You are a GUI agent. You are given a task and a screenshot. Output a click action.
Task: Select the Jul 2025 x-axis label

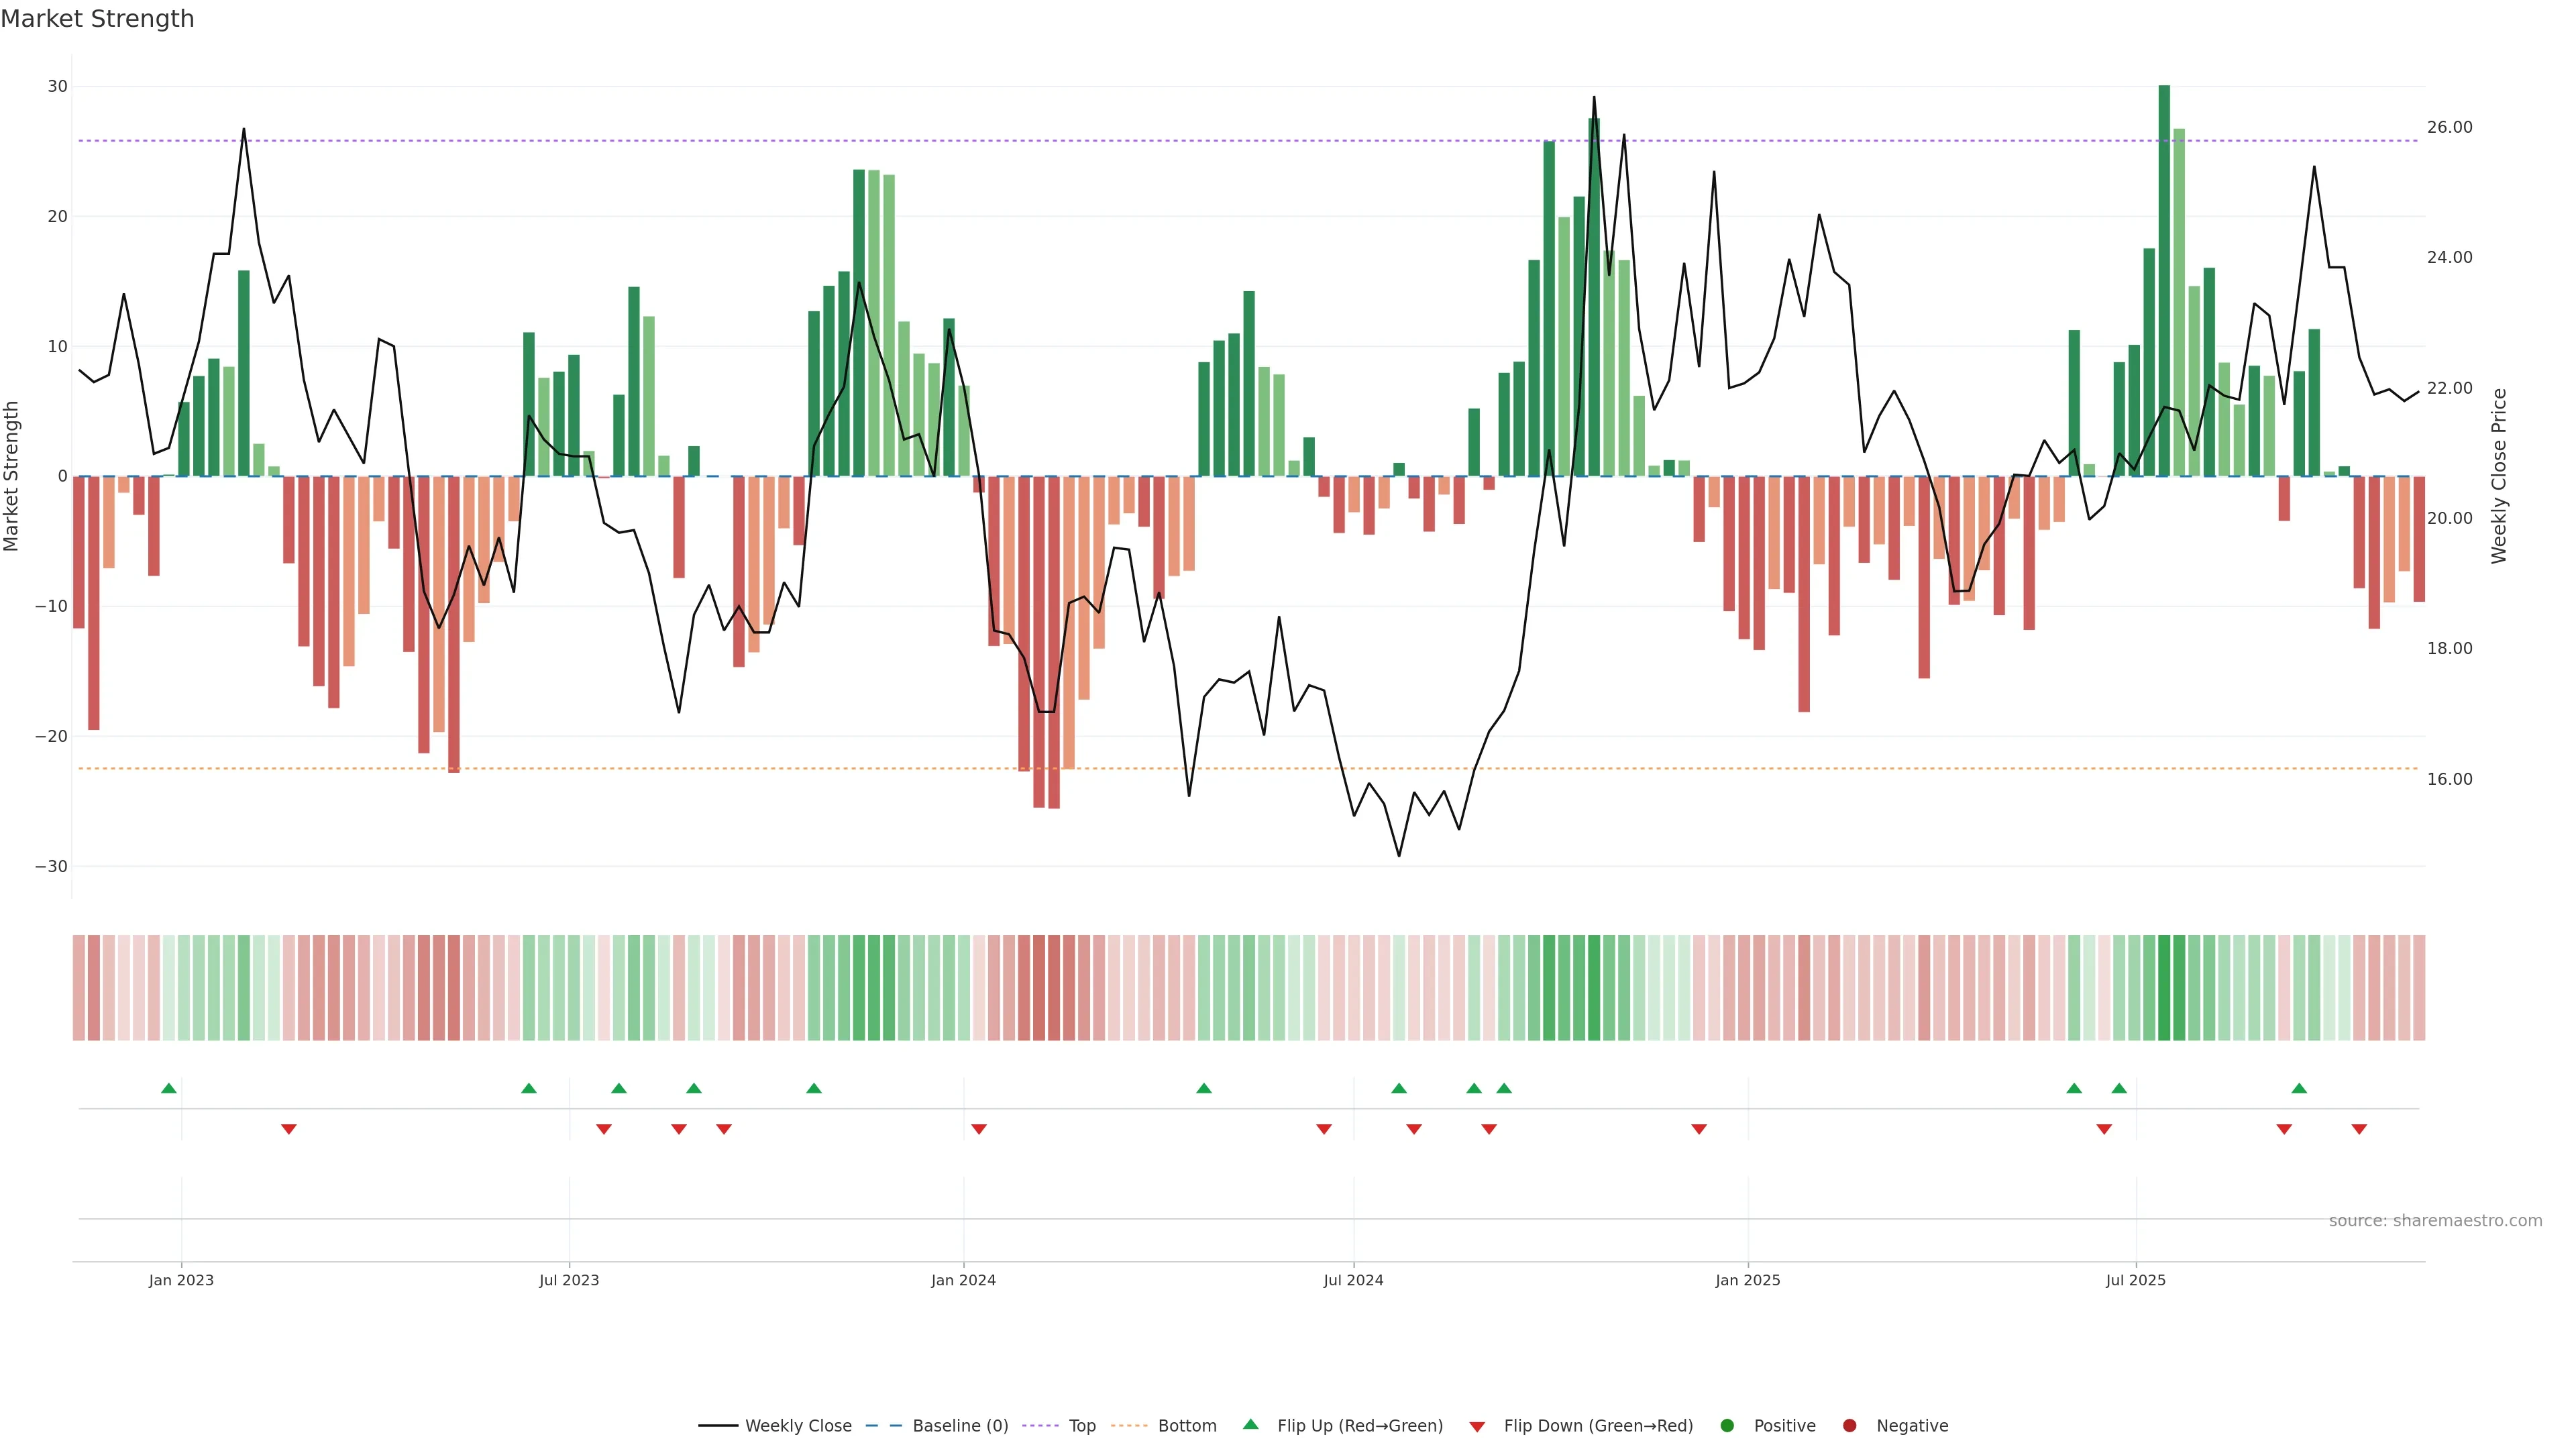pos(2135,1280)
